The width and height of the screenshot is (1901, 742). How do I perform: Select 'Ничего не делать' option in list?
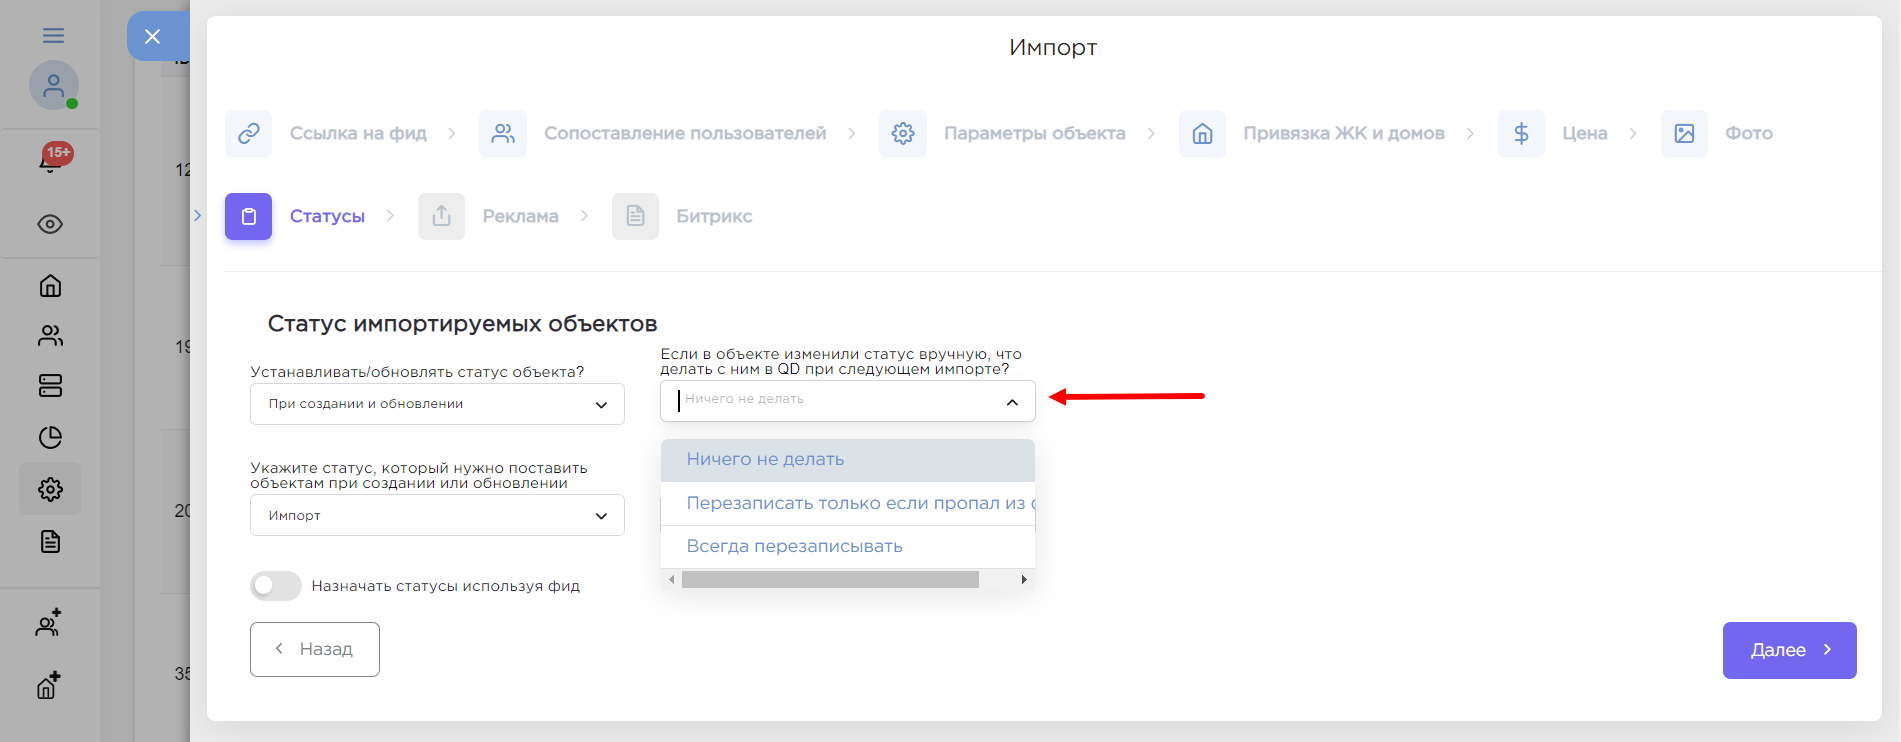tap(765, 459)
